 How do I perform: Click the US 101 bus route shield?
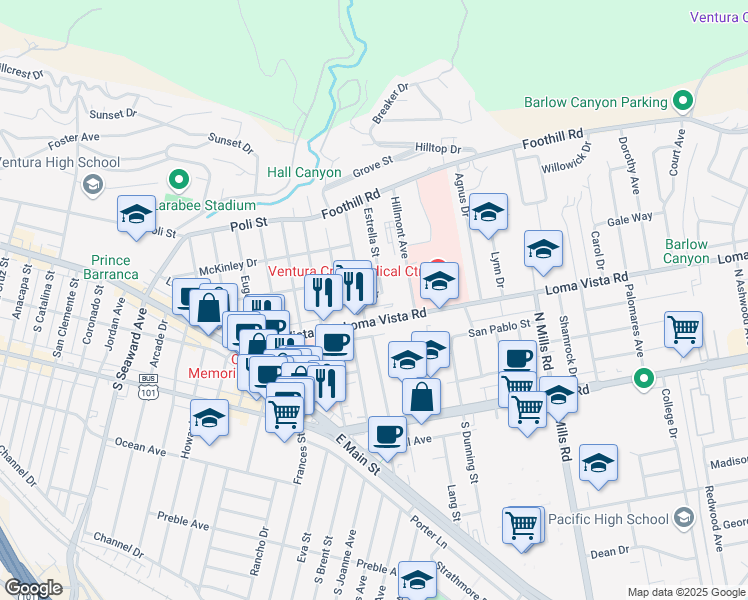click(148, 387)
